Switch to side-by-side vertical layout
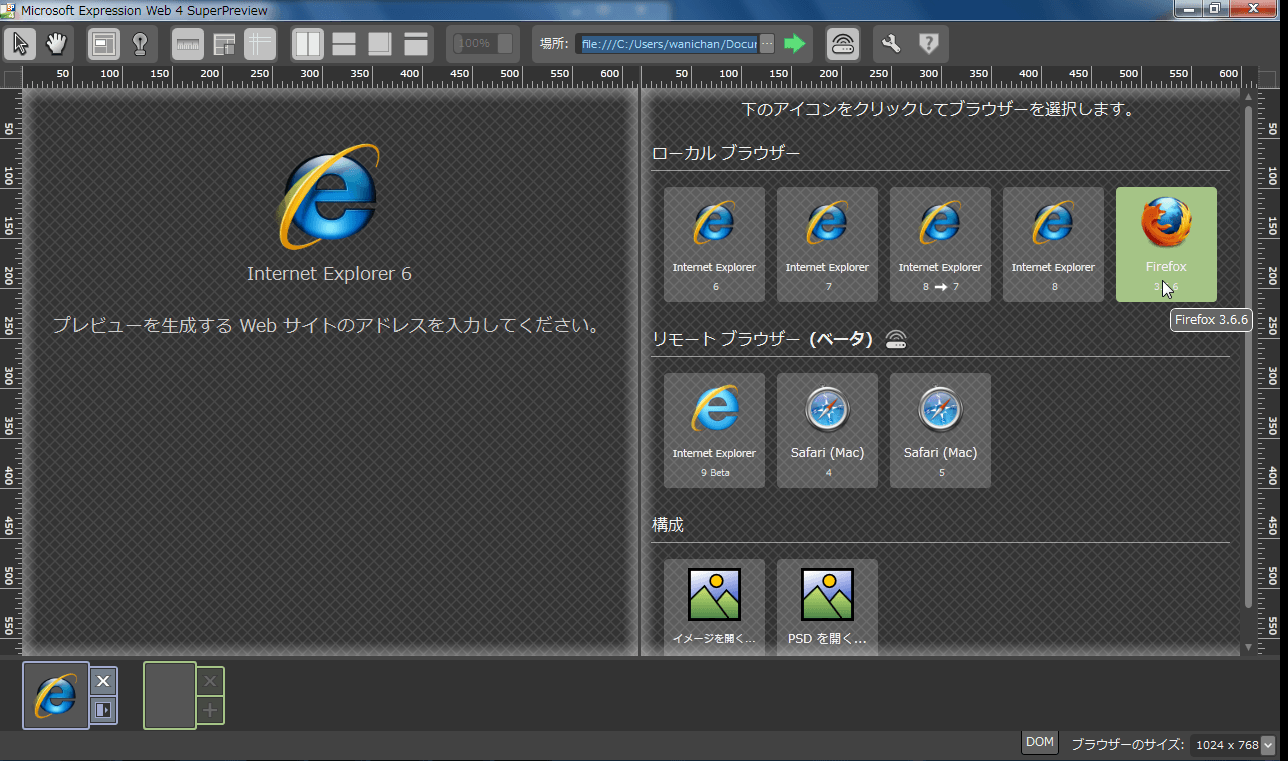Screen dimensions: 1288x761 [x=308, y=44]
